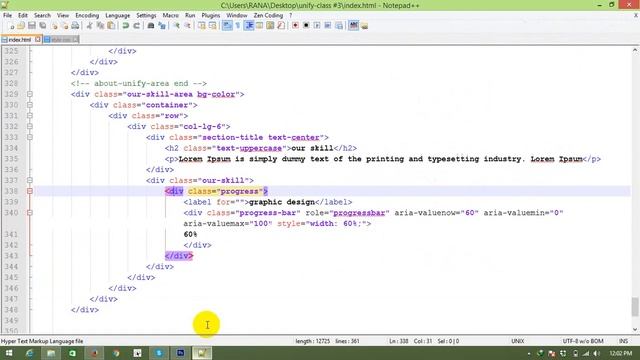
Task: Click the Close All toolbar icon
Action: click(64, 26)
